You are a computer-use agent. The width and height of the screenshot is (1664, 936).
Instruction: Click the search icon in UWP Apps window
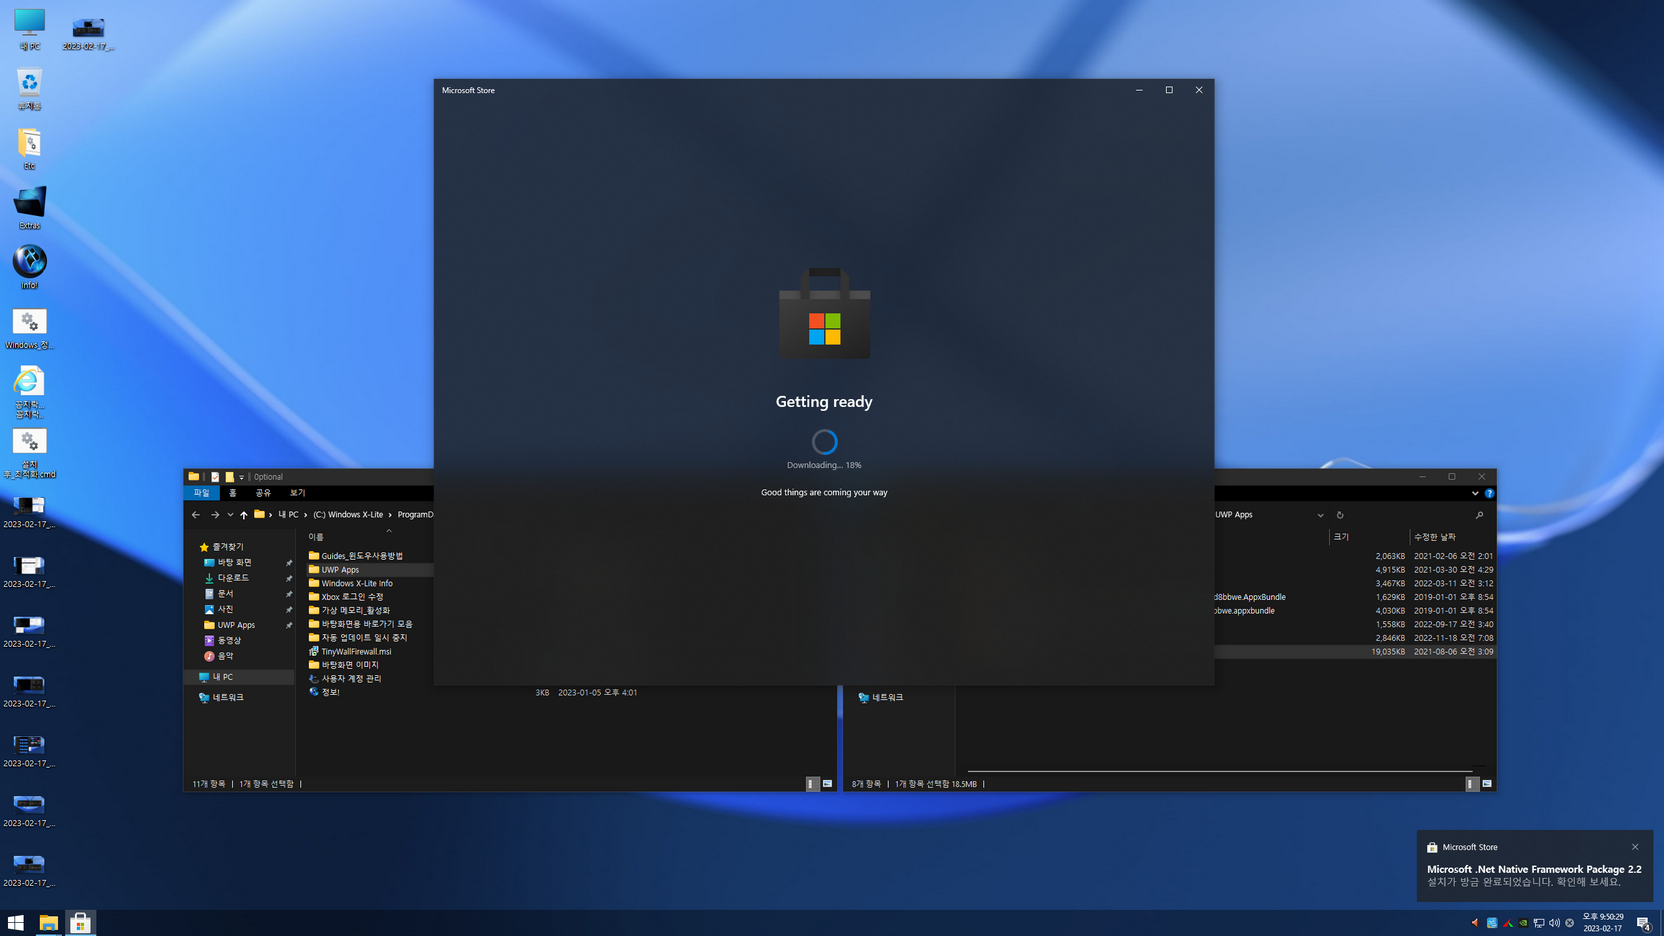pyautogui.click(x=1479, y=515)
